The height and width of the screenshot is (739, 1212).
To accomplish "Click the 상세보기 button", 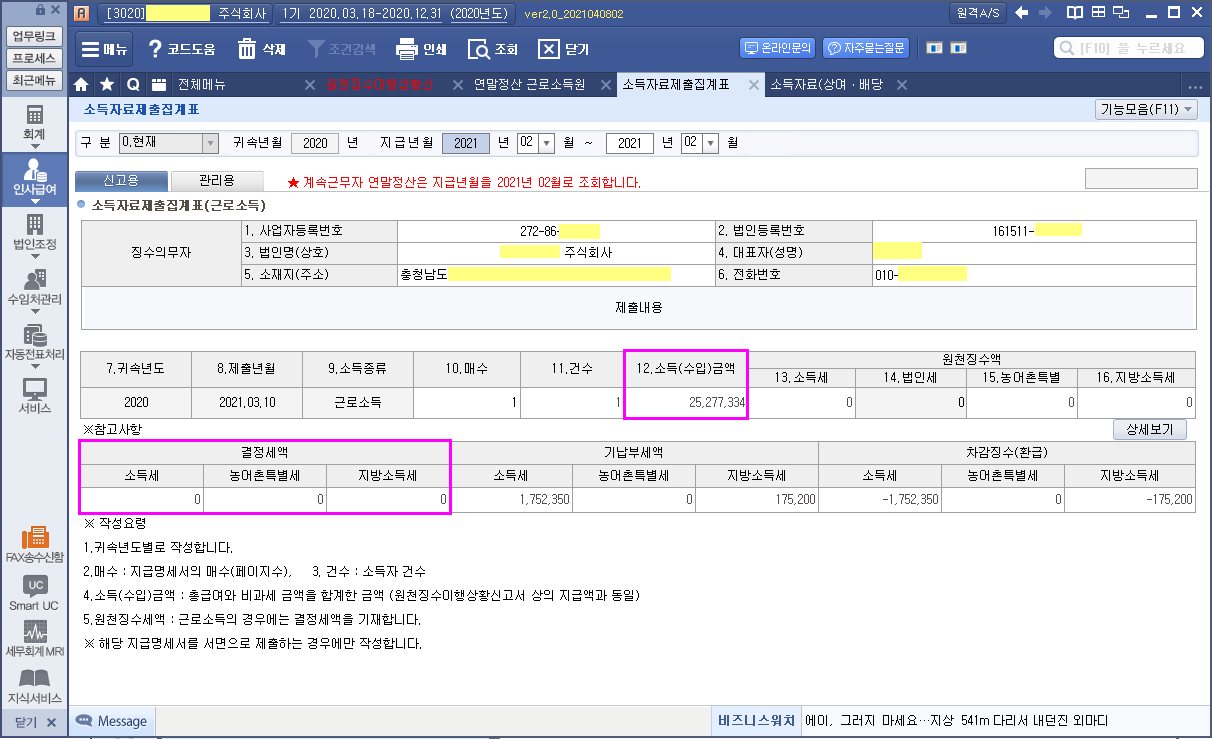I will point(1149,430).
